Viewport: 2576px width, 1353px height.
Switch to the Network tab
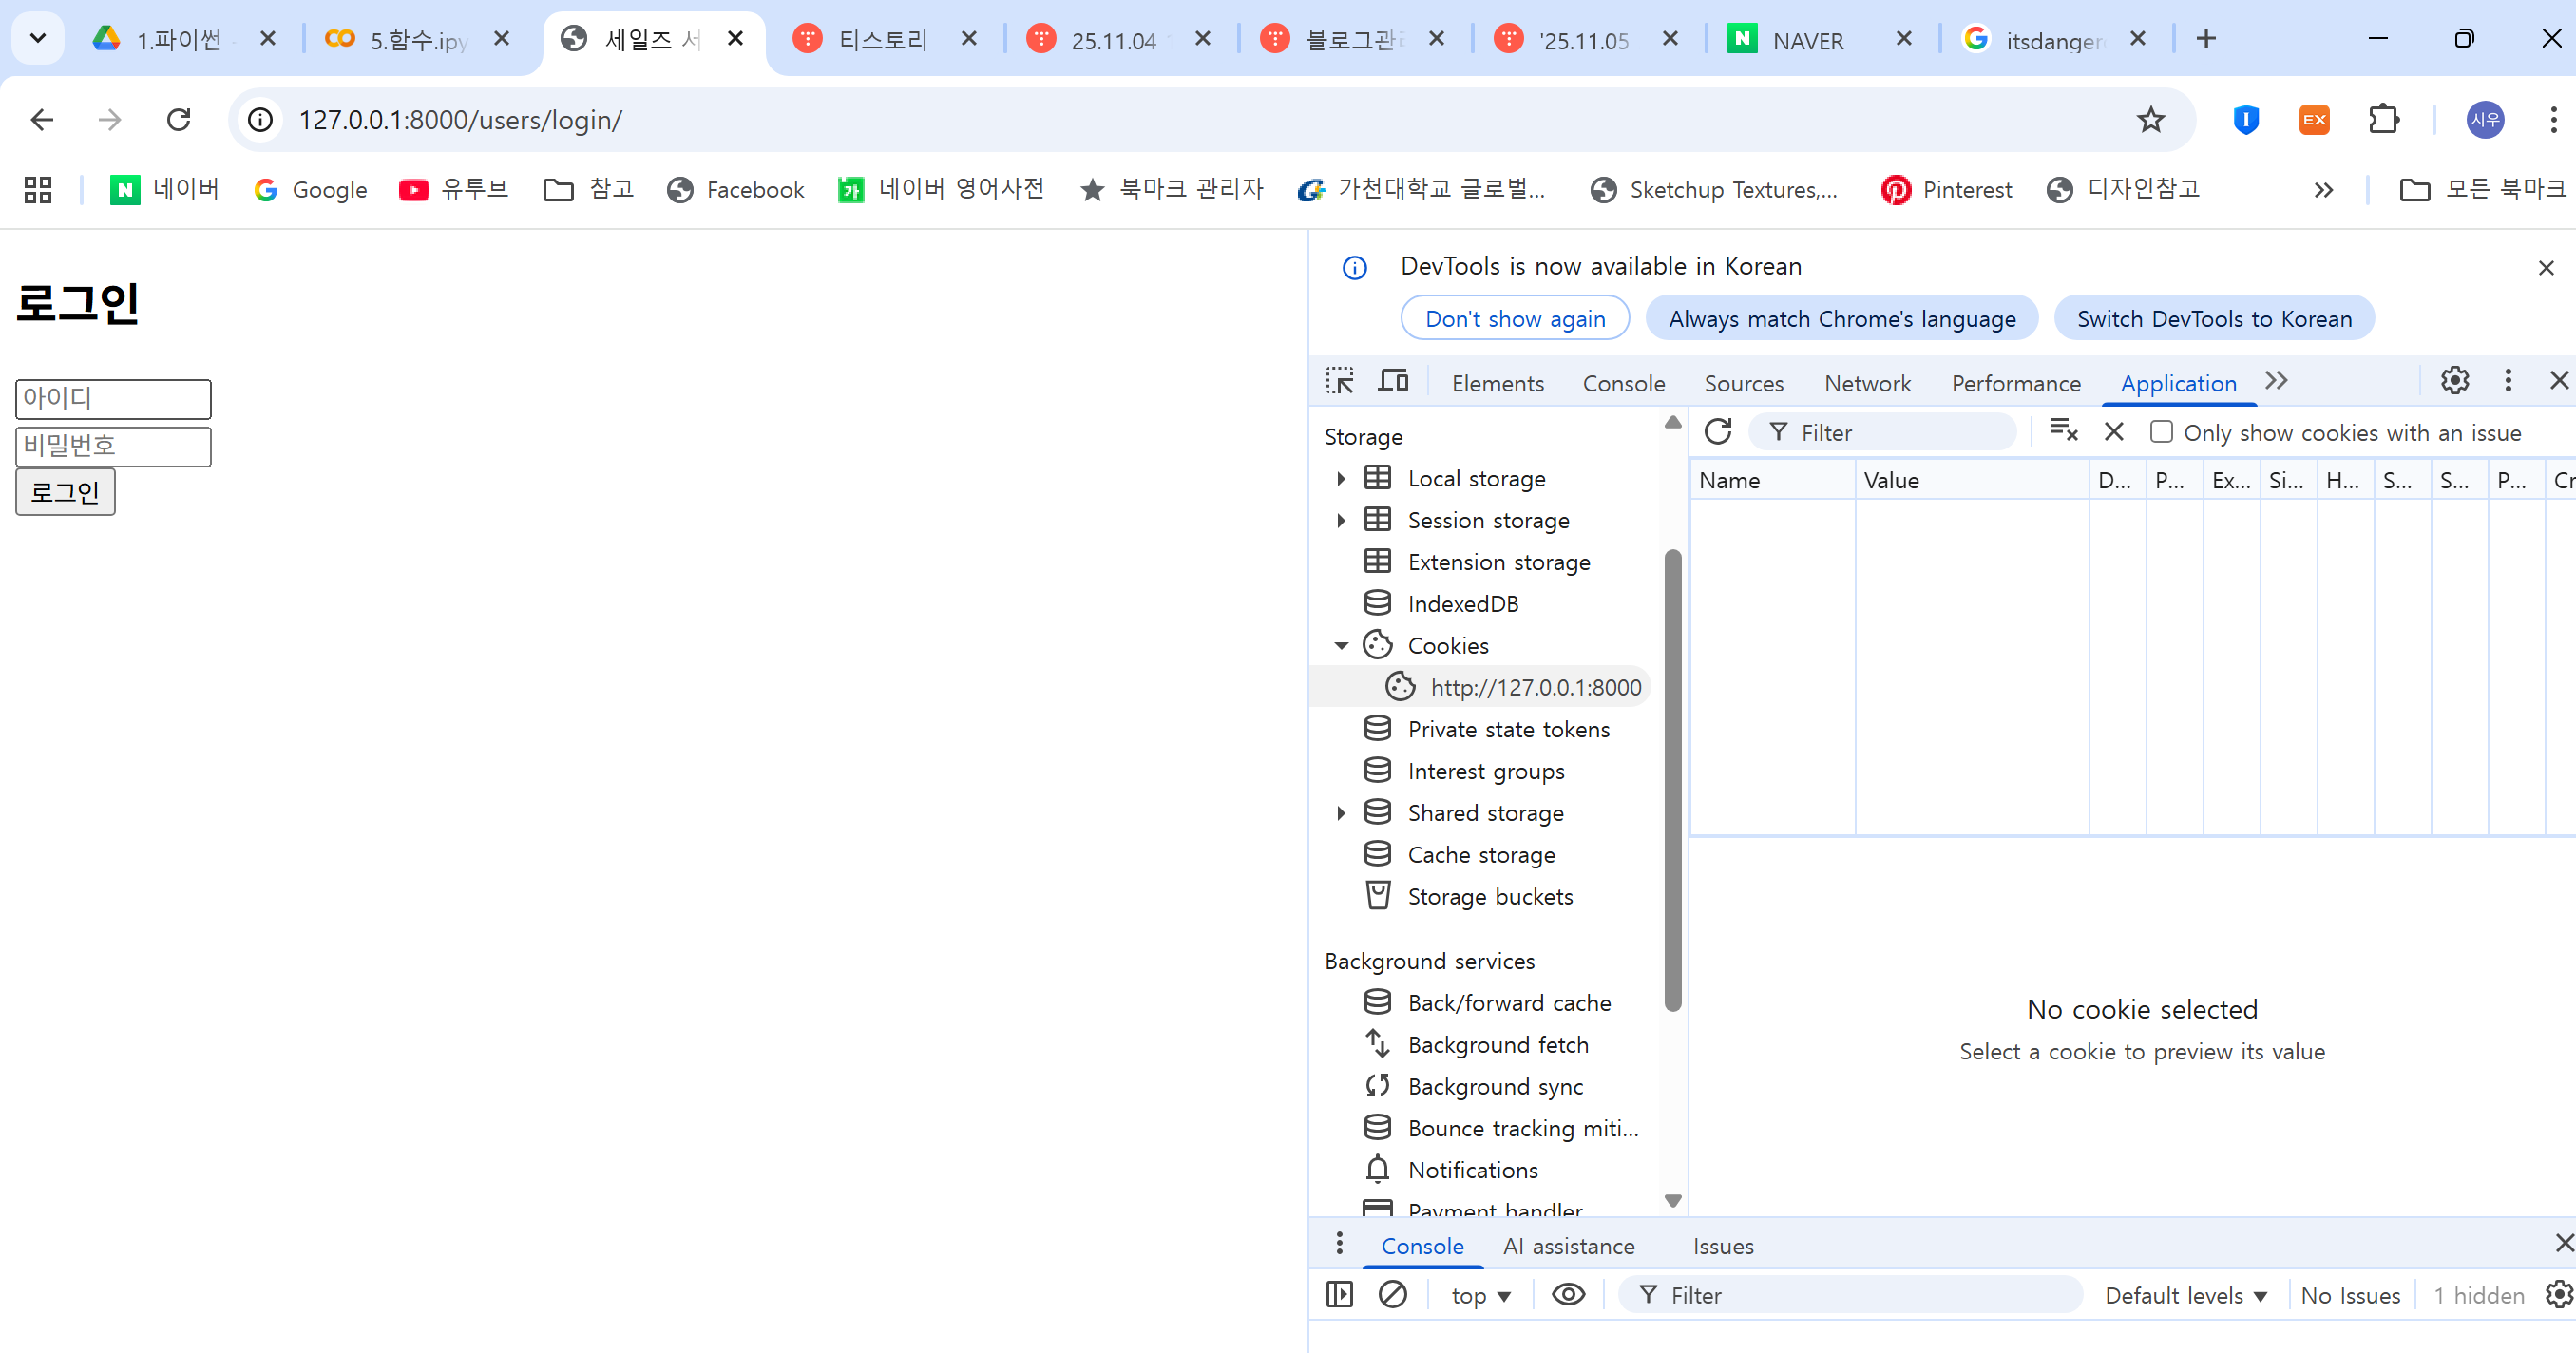pyautogui.click(x=1866, y=383)
